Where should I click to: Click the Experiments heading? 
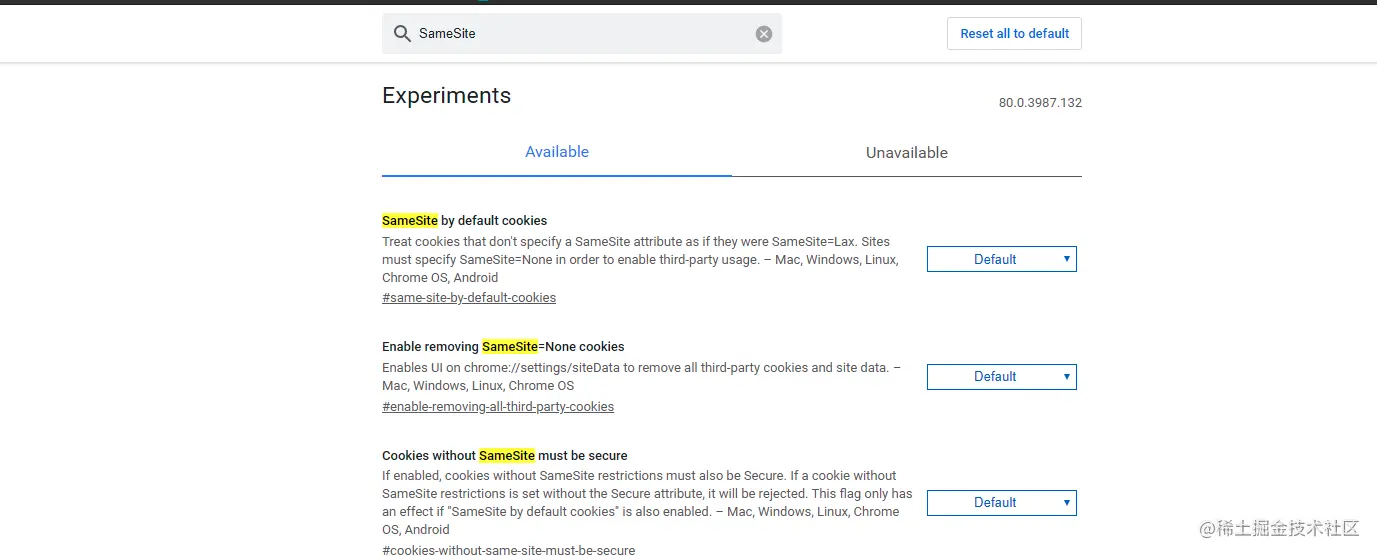[447, 96]
